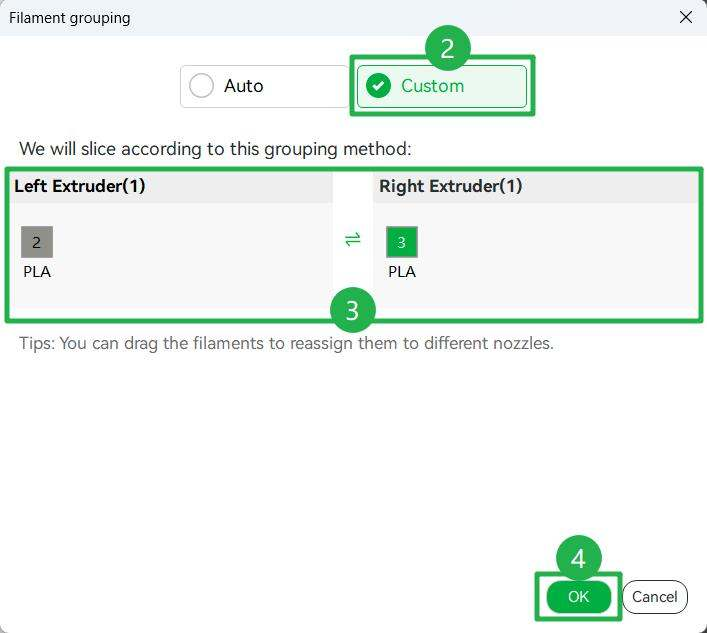Click the green step 2 badge
Screen dimensions: 707x633
pos(448,48)
